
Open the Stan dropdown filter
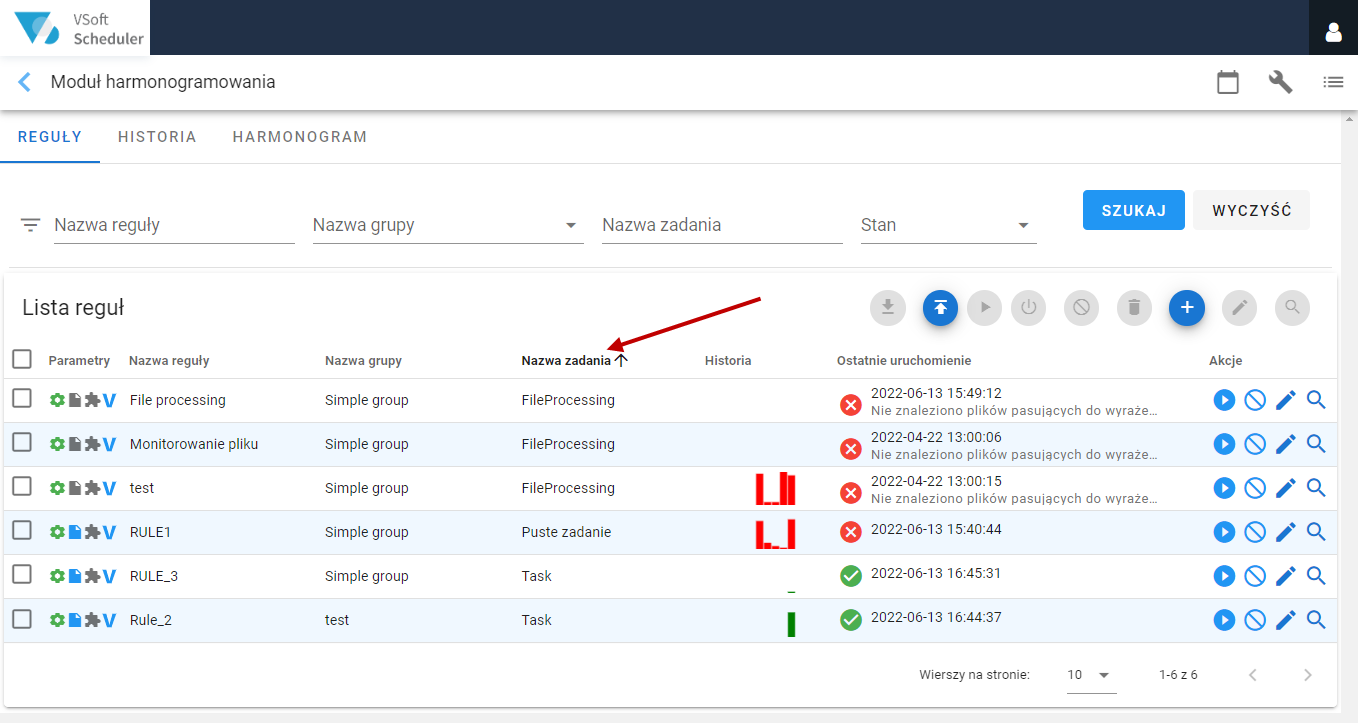[948, 225]
